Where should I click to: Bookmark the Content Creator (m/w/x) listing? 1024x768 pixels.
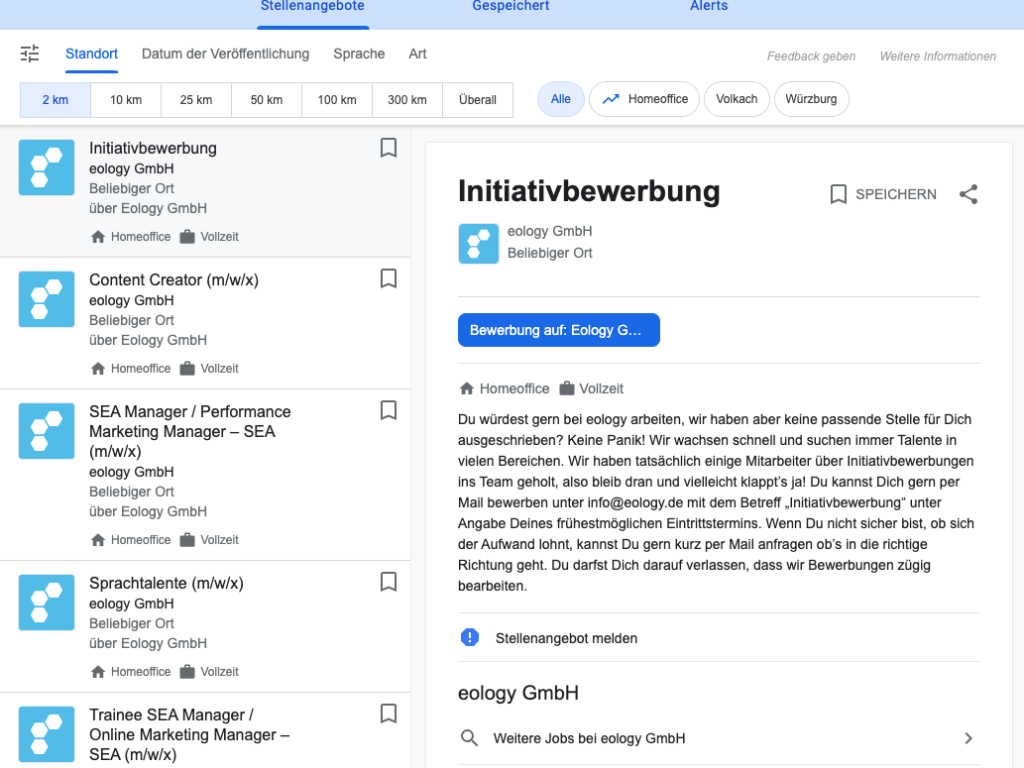pos(389,279)
